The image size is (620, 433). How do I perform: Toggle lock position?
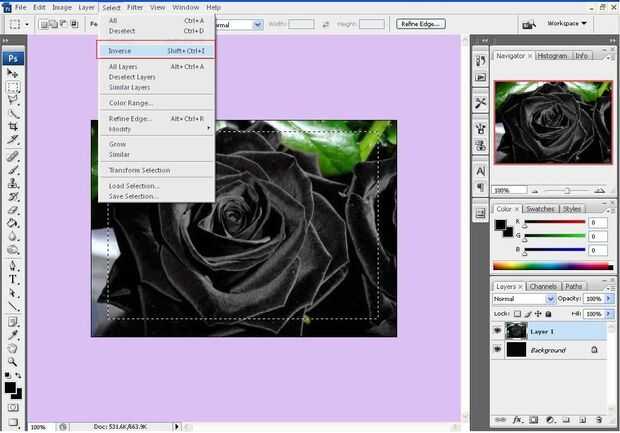click(x=538, y=314)
